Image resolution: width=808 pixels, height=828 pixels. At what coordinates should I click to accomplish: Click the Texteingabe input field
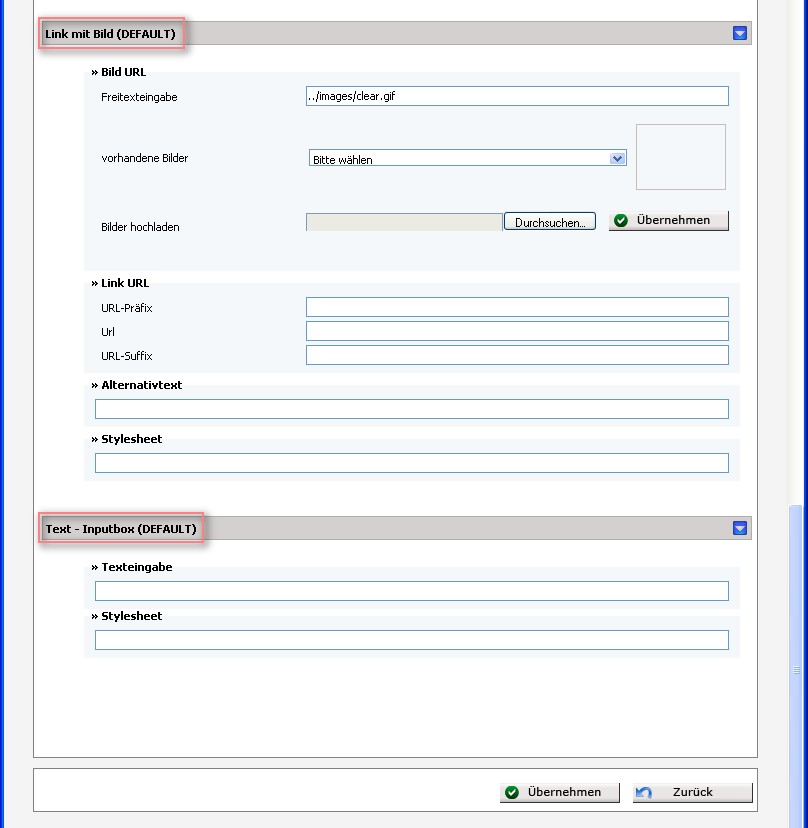(412, 591)
